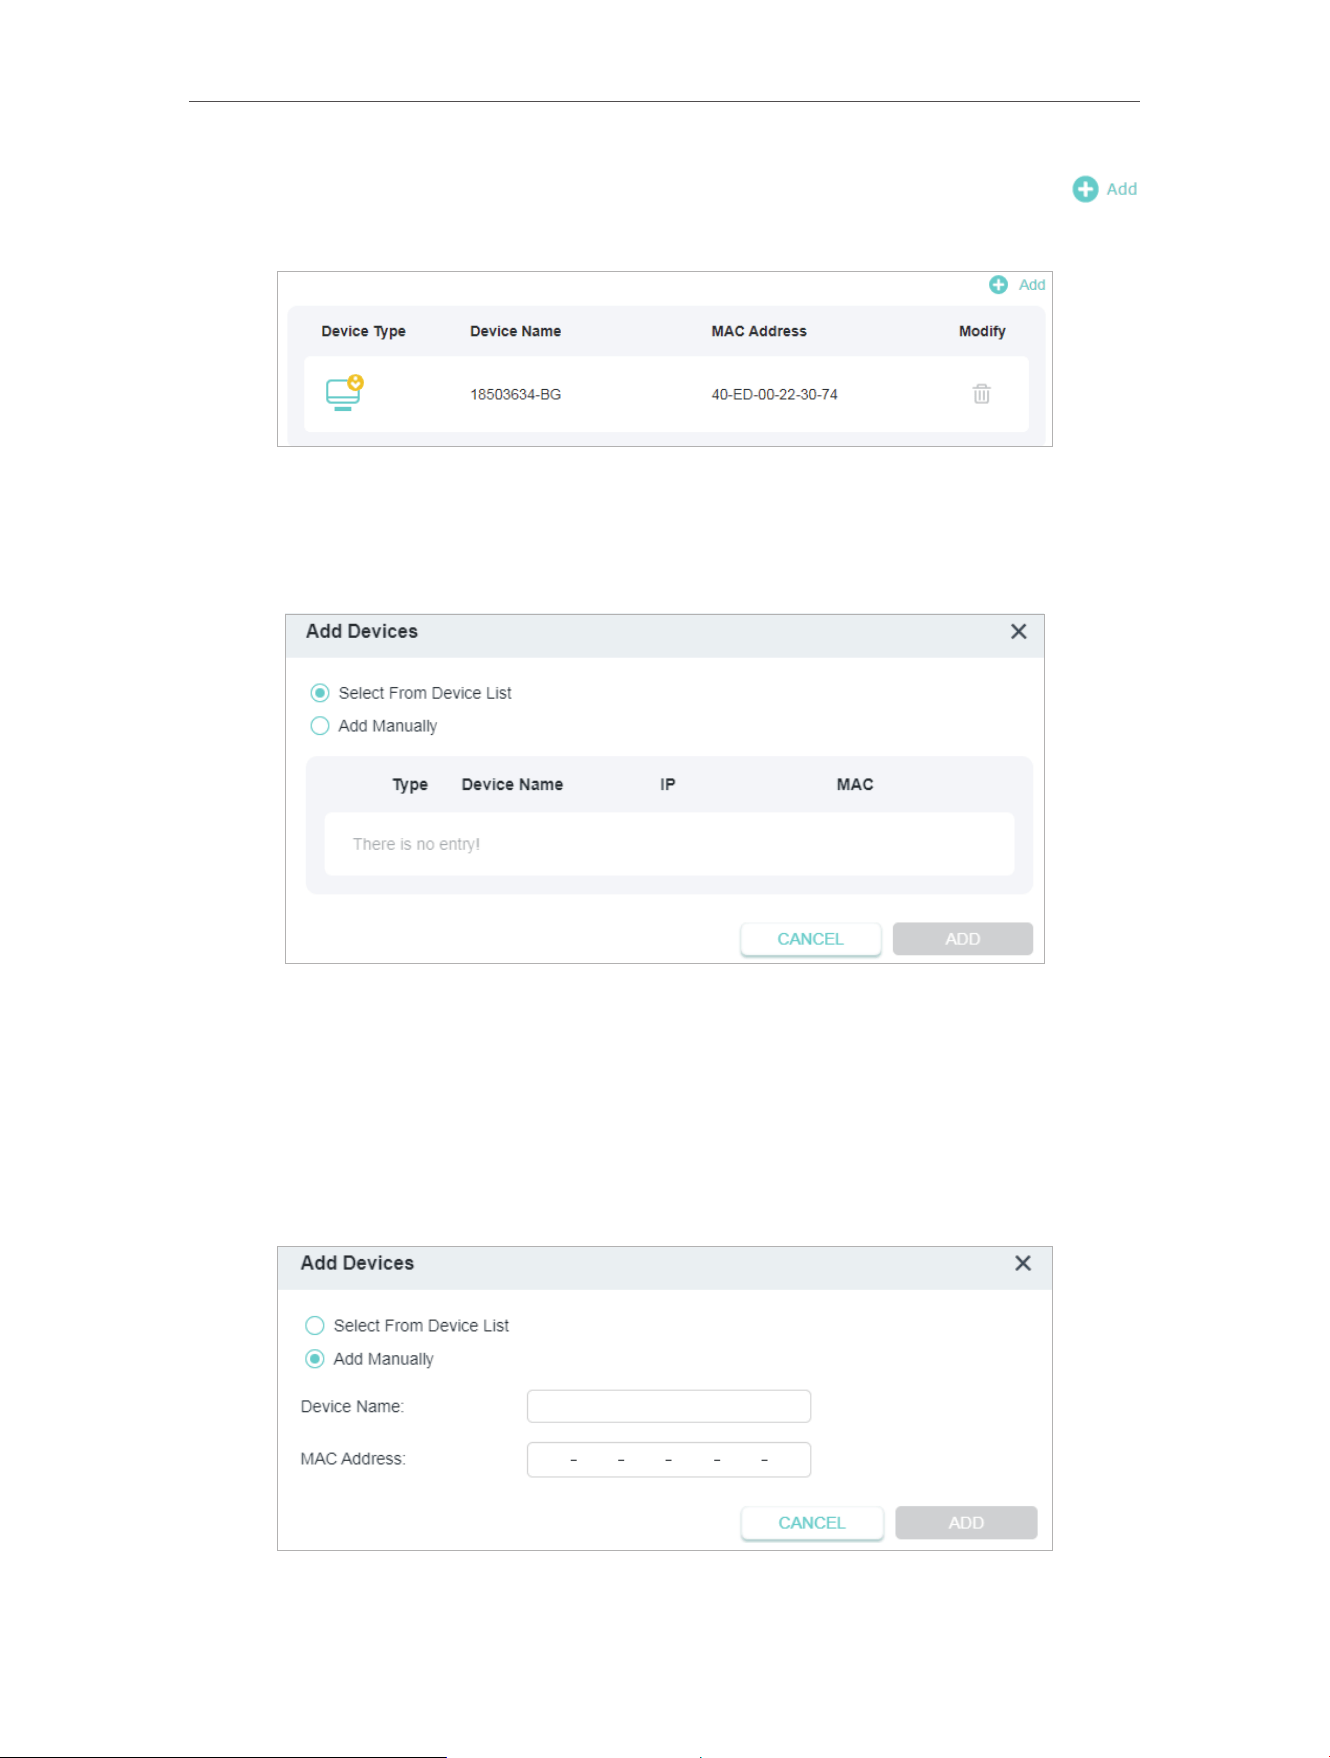
Task: Click ADD in the device list dialog
Action: (x=963, y=939)
